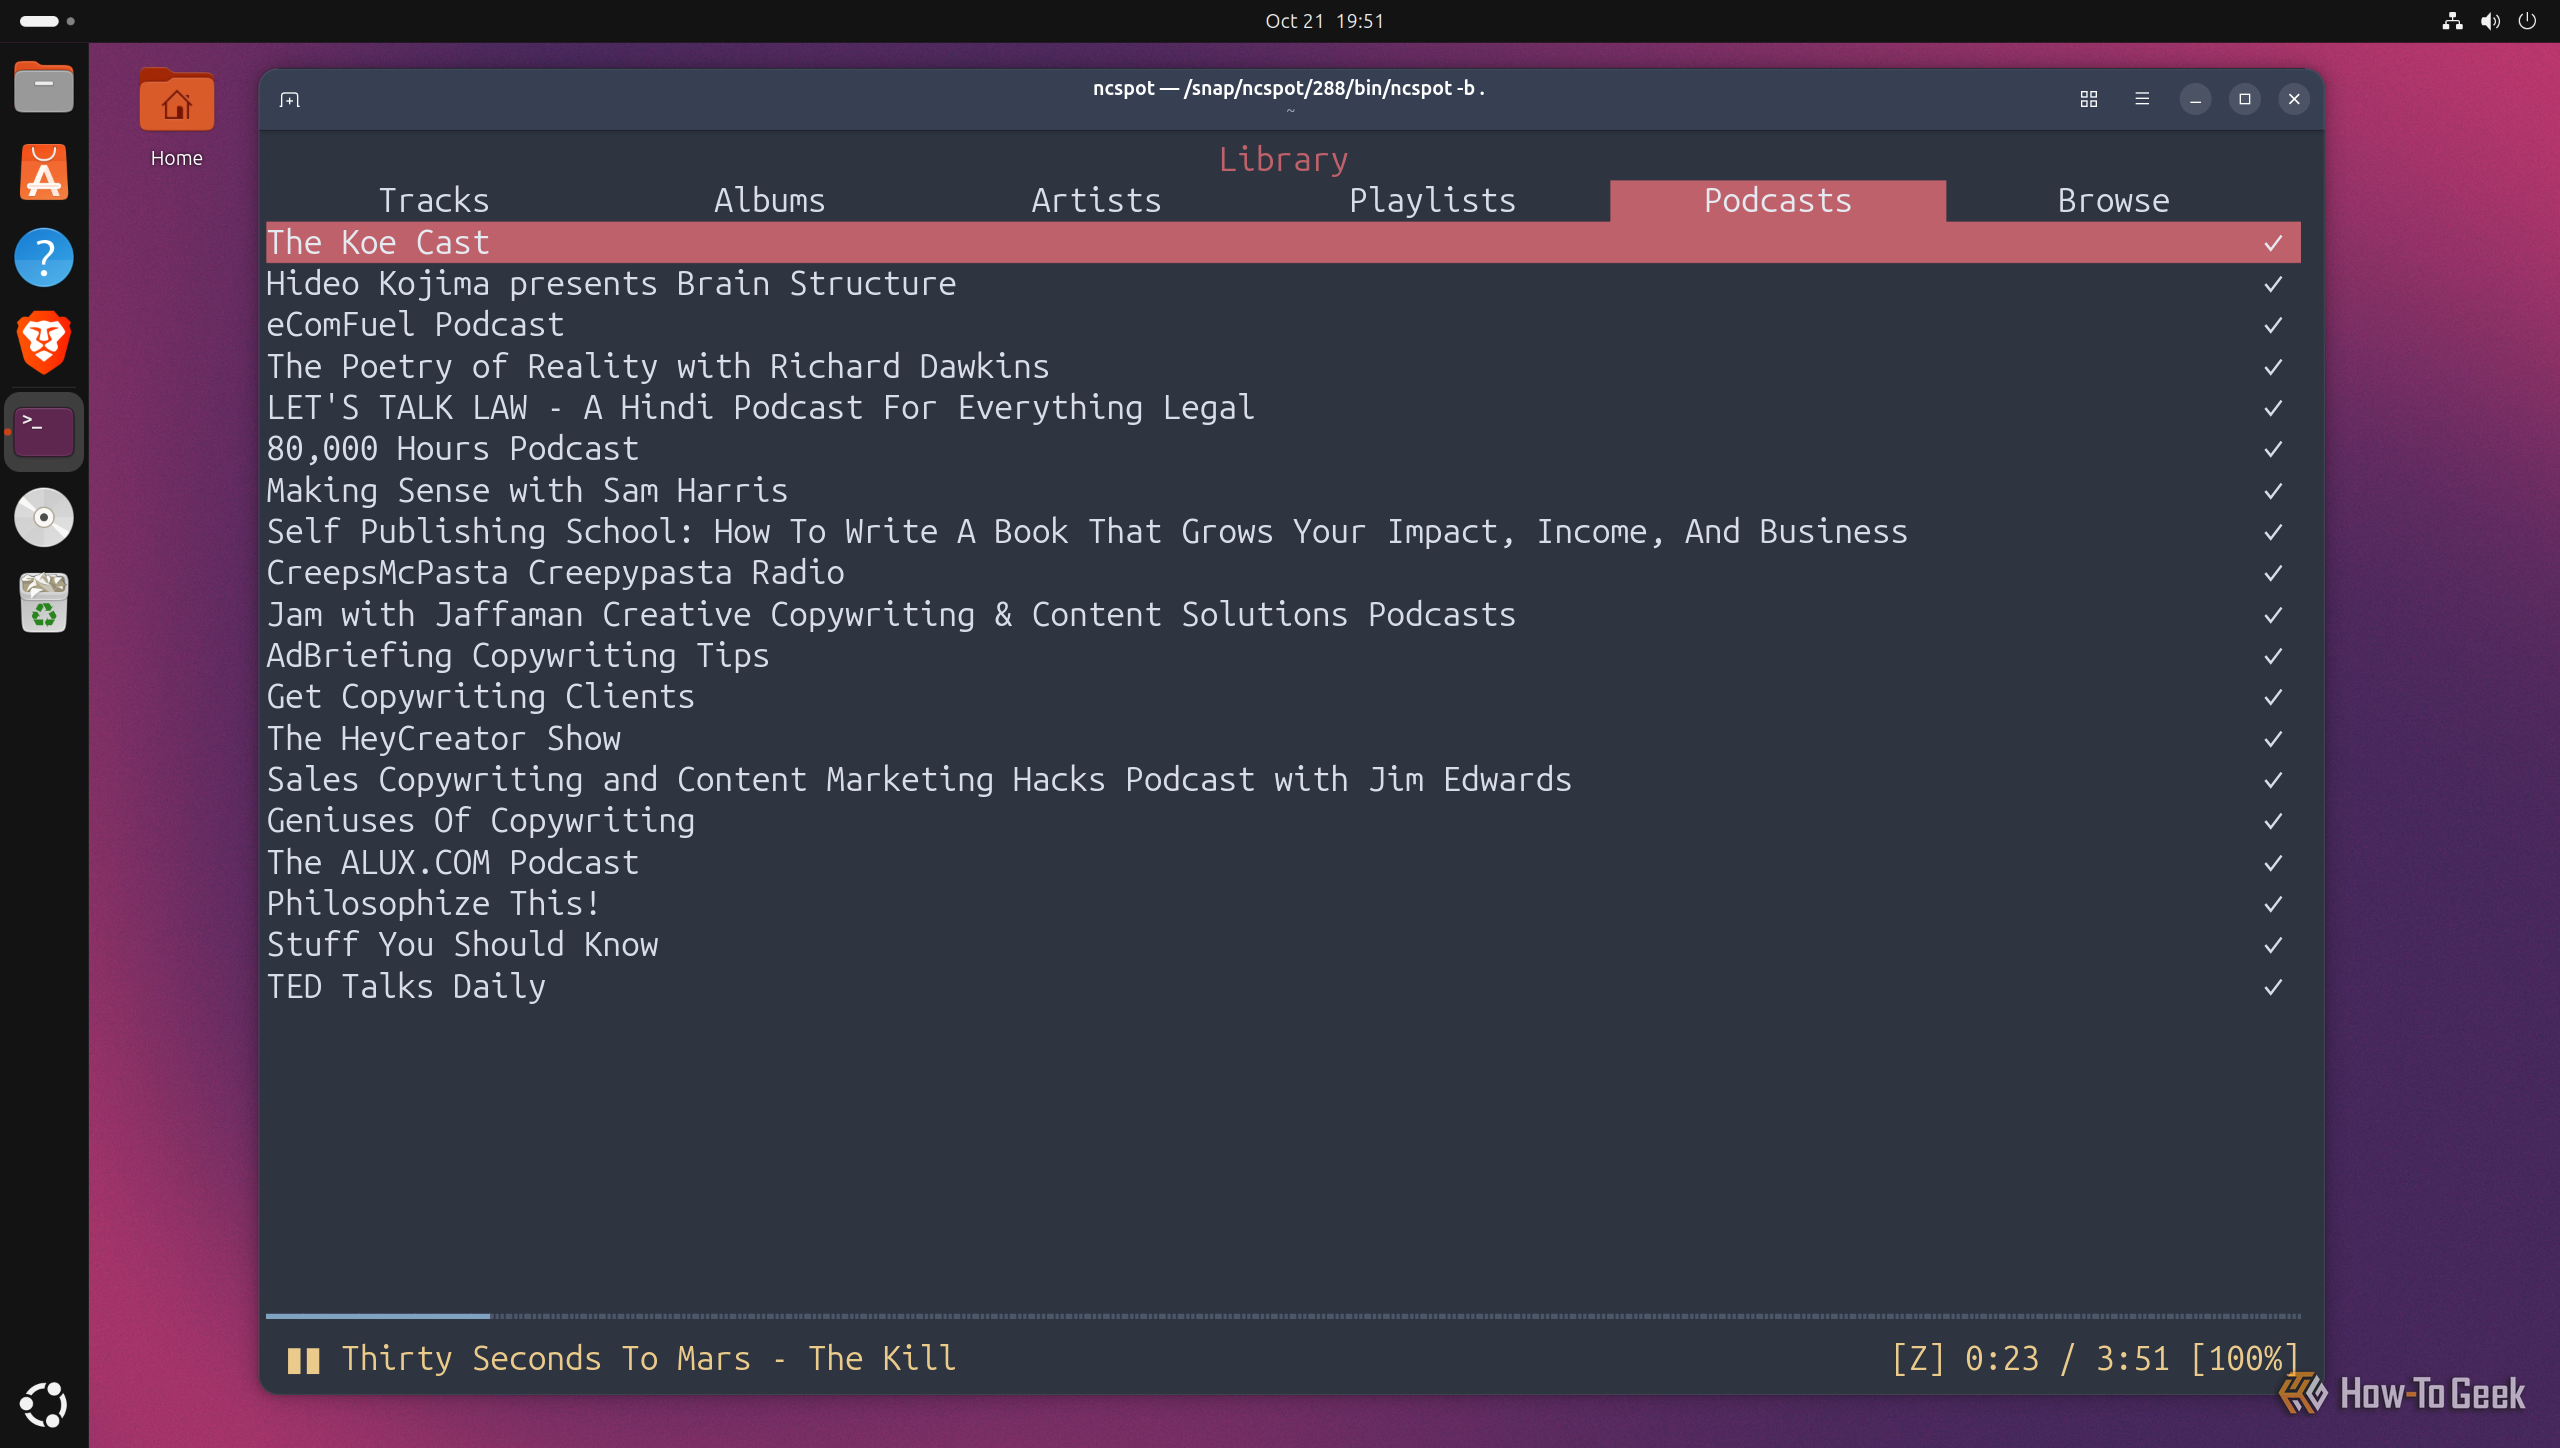Toggle saved checkmark for TED Talks Daily
The width and height of the screenshot is (2560, 1448).
coord(2273,987)
